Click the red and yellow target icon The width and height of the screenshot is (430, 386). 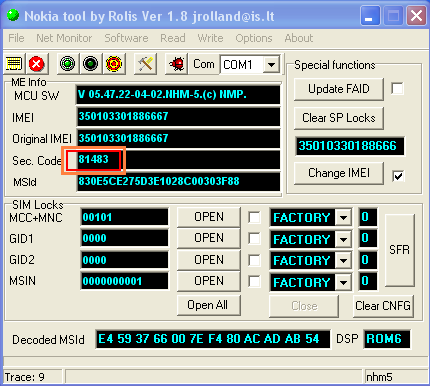pyautogui.click(x=114, y=63)
